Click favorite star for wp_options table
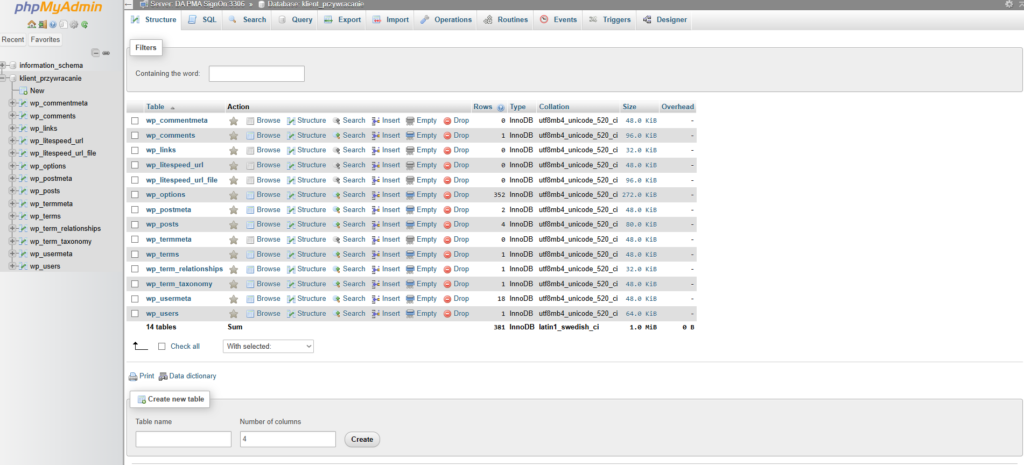 point(234,195)
